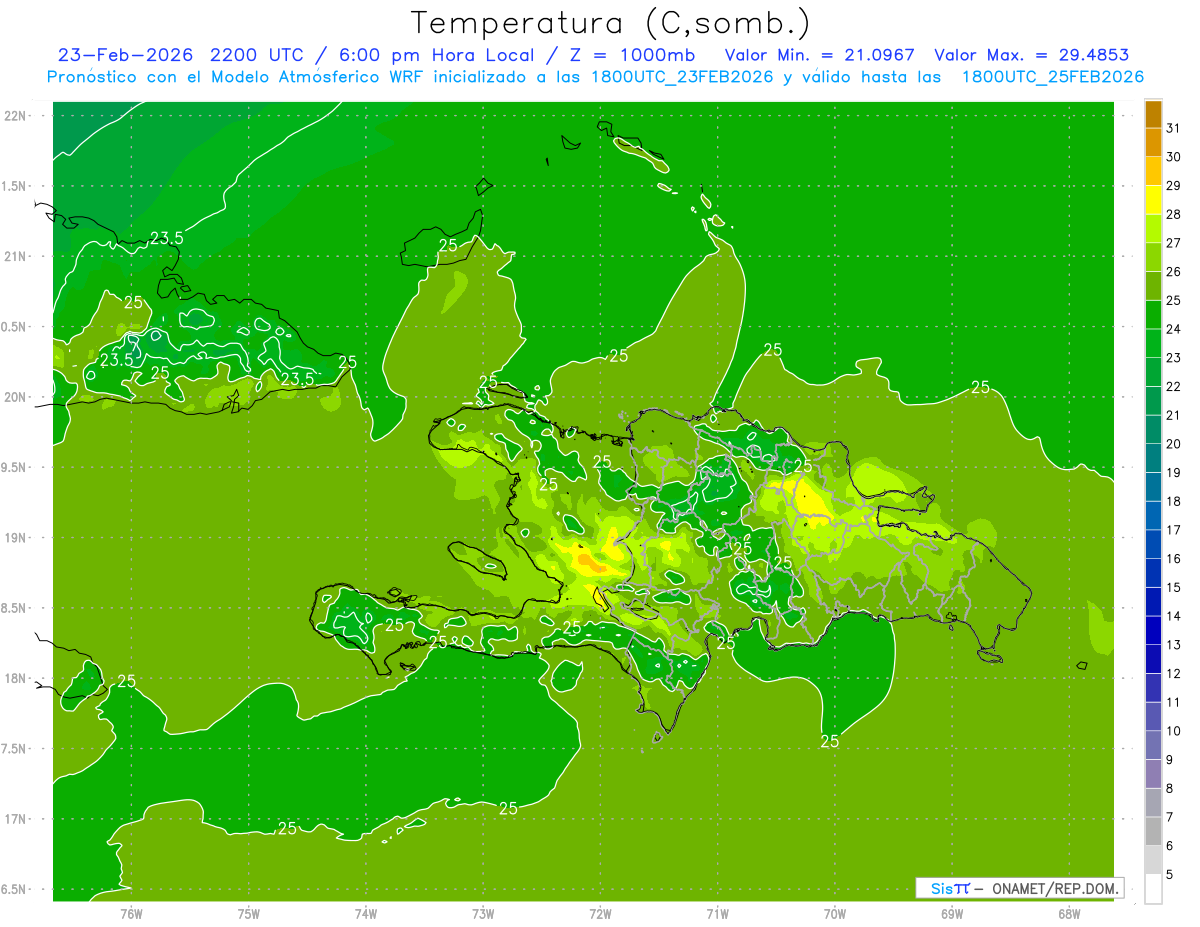Pick the lime swatch between 27 and 28
The height and width of the screenshot is (927, 1200).
click(x=1153, y=228)
